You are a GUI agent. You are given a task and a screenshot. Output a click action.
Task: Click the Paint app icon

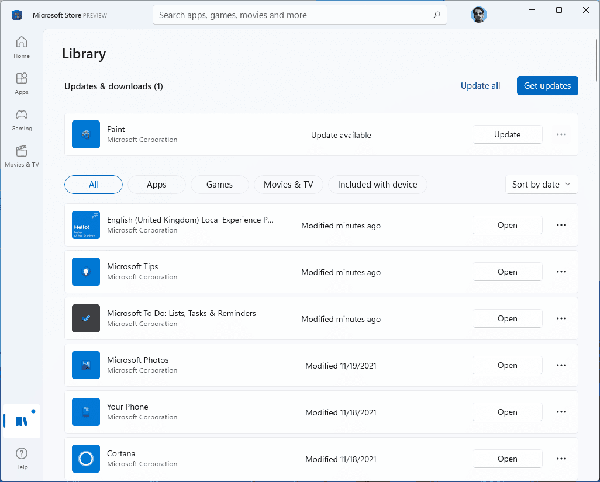(x=87, y=134)
